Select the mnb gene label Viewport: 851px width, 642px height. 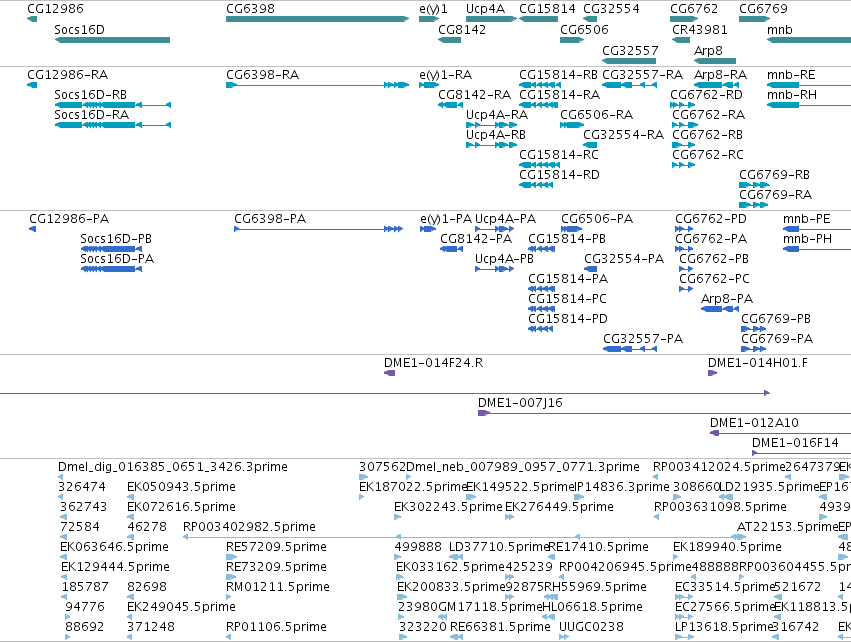pos(780,29)
